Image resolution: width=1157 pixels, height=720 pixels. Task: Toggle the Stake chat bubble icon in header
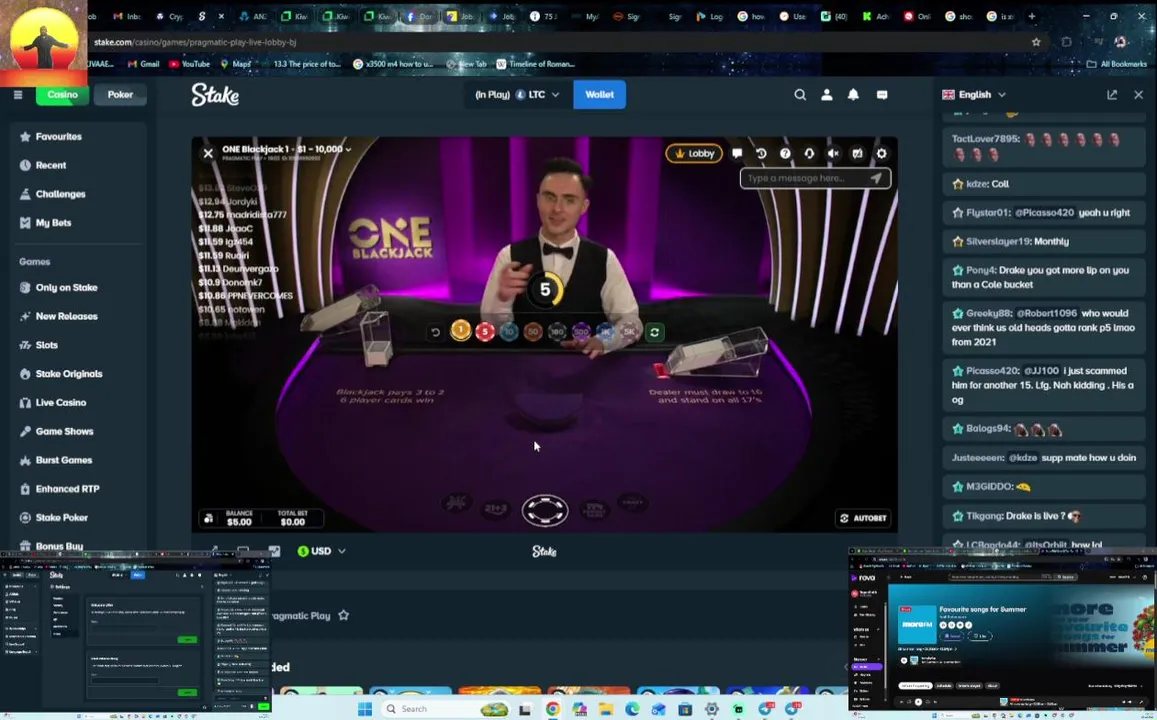tap(882, 94)
